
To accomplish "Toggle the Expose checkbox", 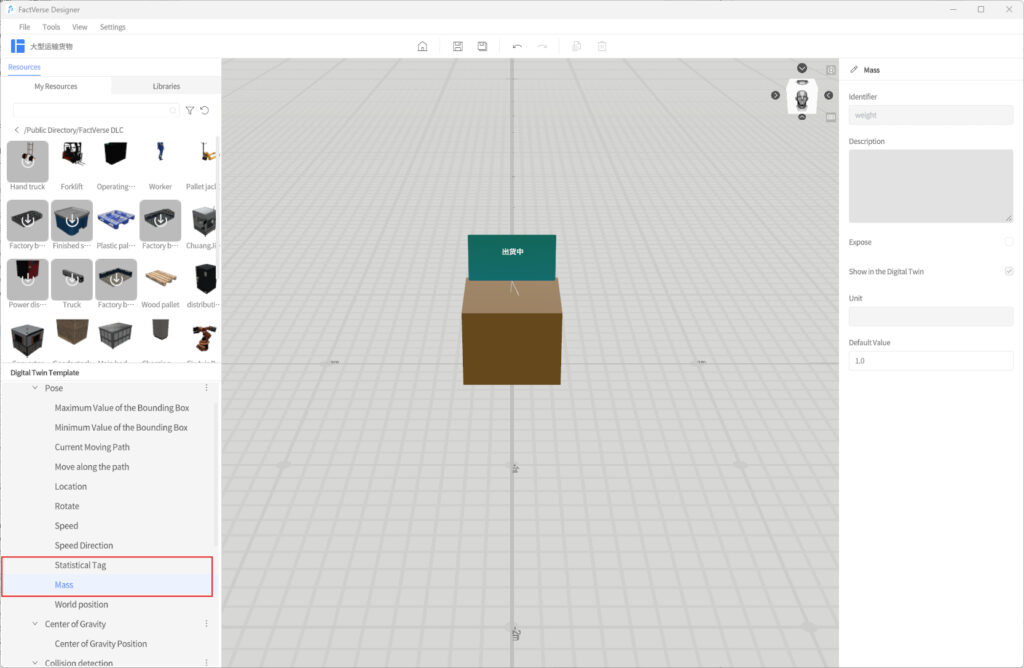I will pos(1009,242).
